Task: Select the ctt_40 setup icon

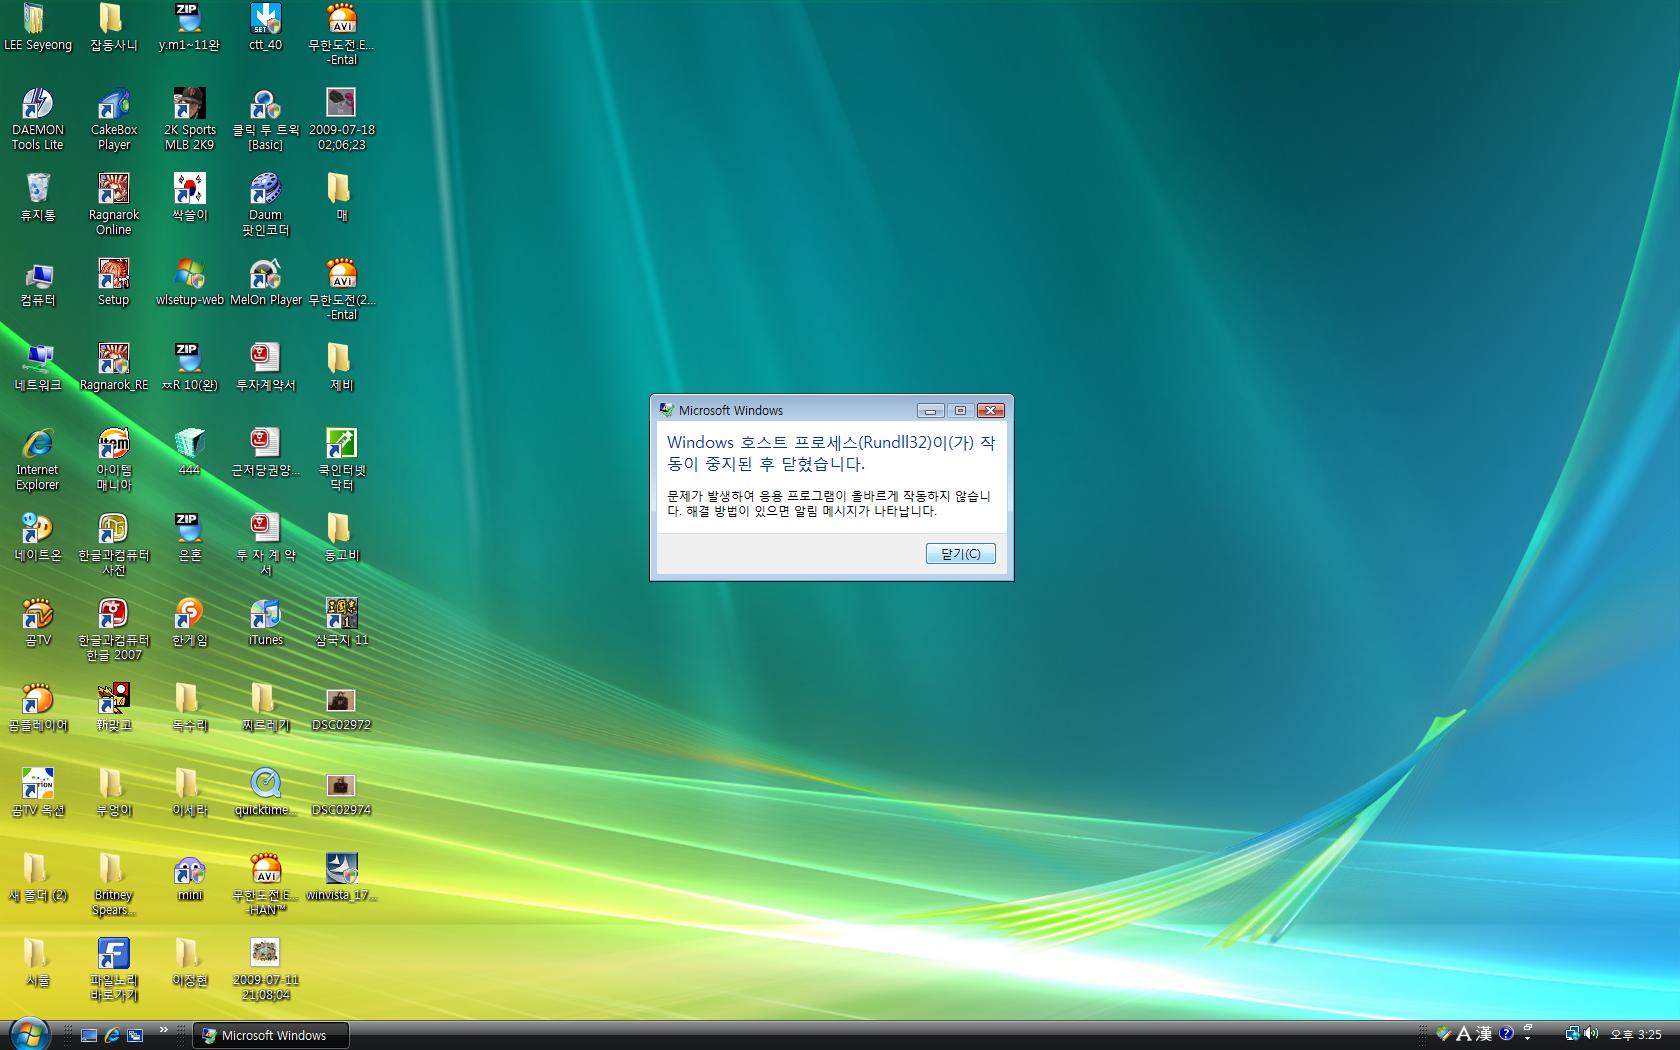Action: pos(266,27)
